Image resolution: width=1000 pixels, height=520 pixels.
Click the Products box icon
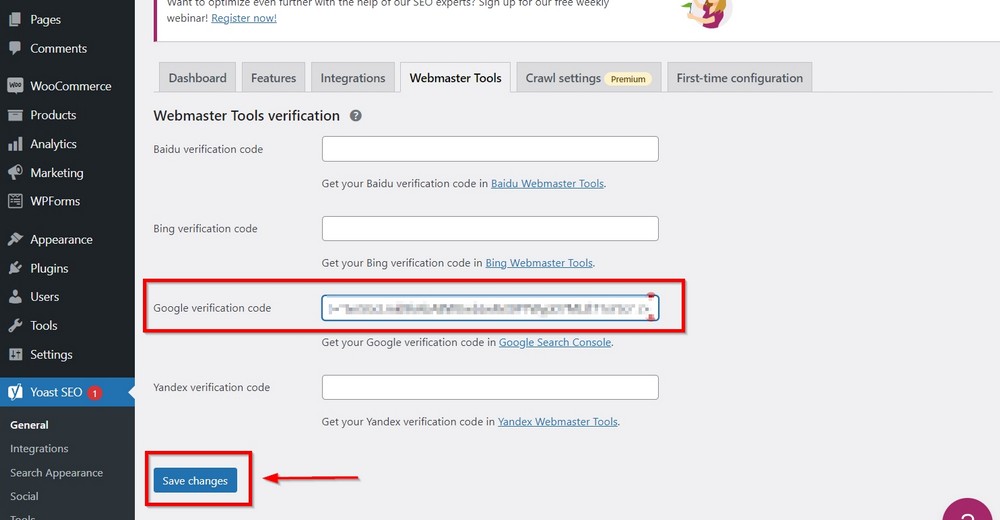pos(15,115)
